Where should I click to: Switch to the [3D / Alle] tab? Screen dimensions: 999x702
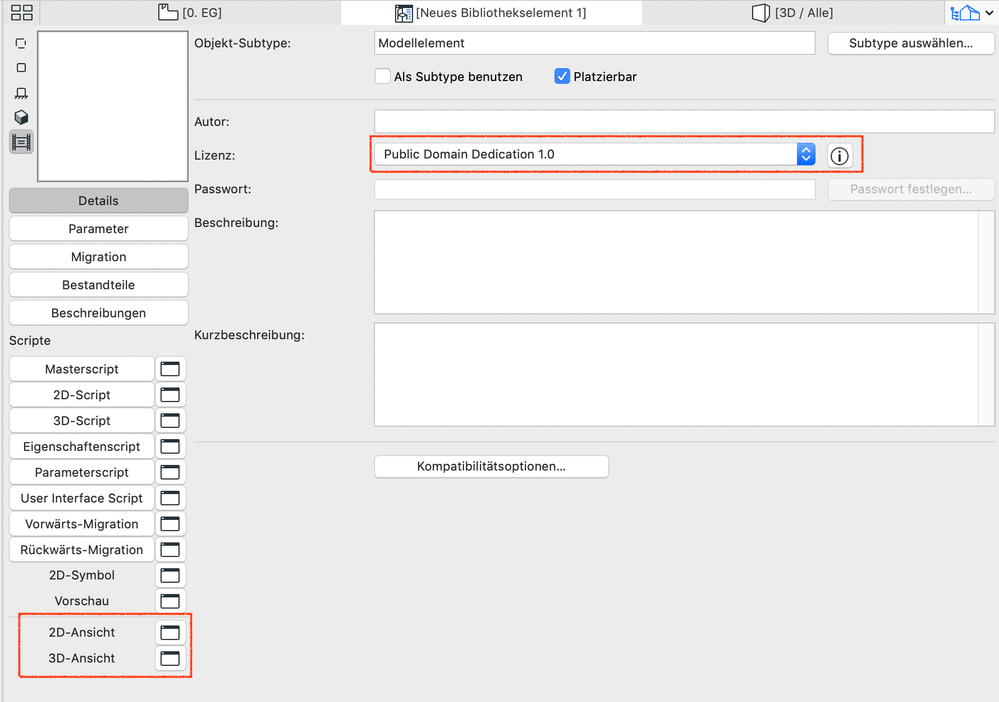click(x=793, y=12)
